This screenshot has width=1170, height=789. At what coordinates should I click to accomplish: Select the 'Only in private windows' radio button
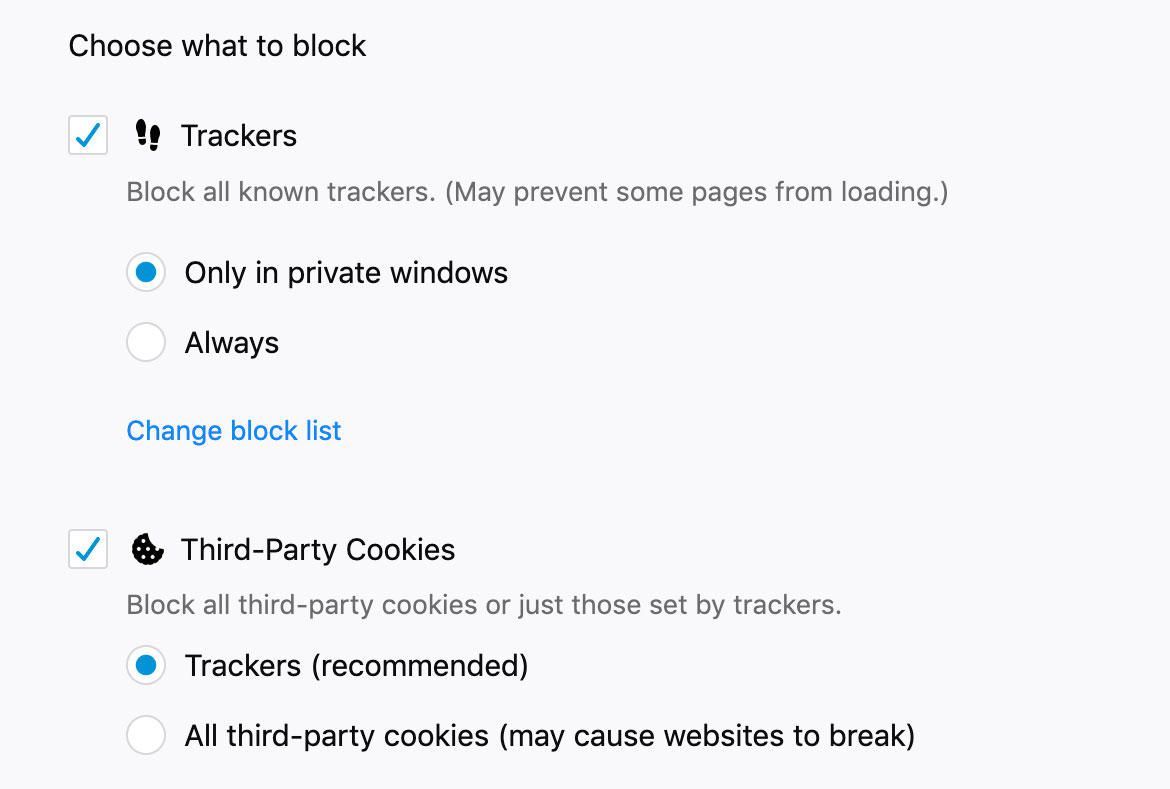click(146, 273)
